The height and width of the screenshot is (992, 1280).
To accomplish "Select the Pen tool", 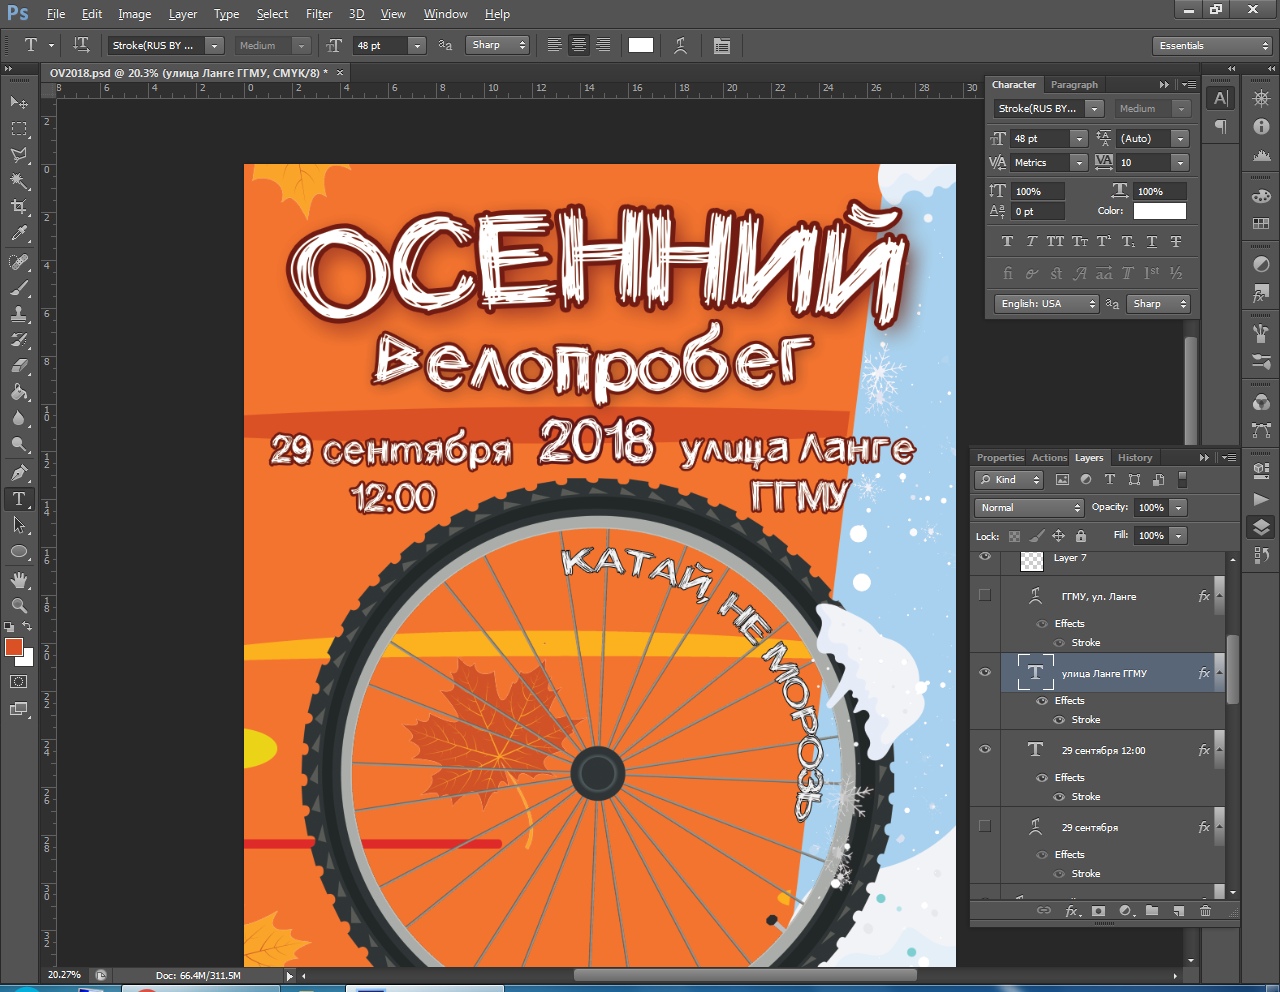I will (19, 472).
